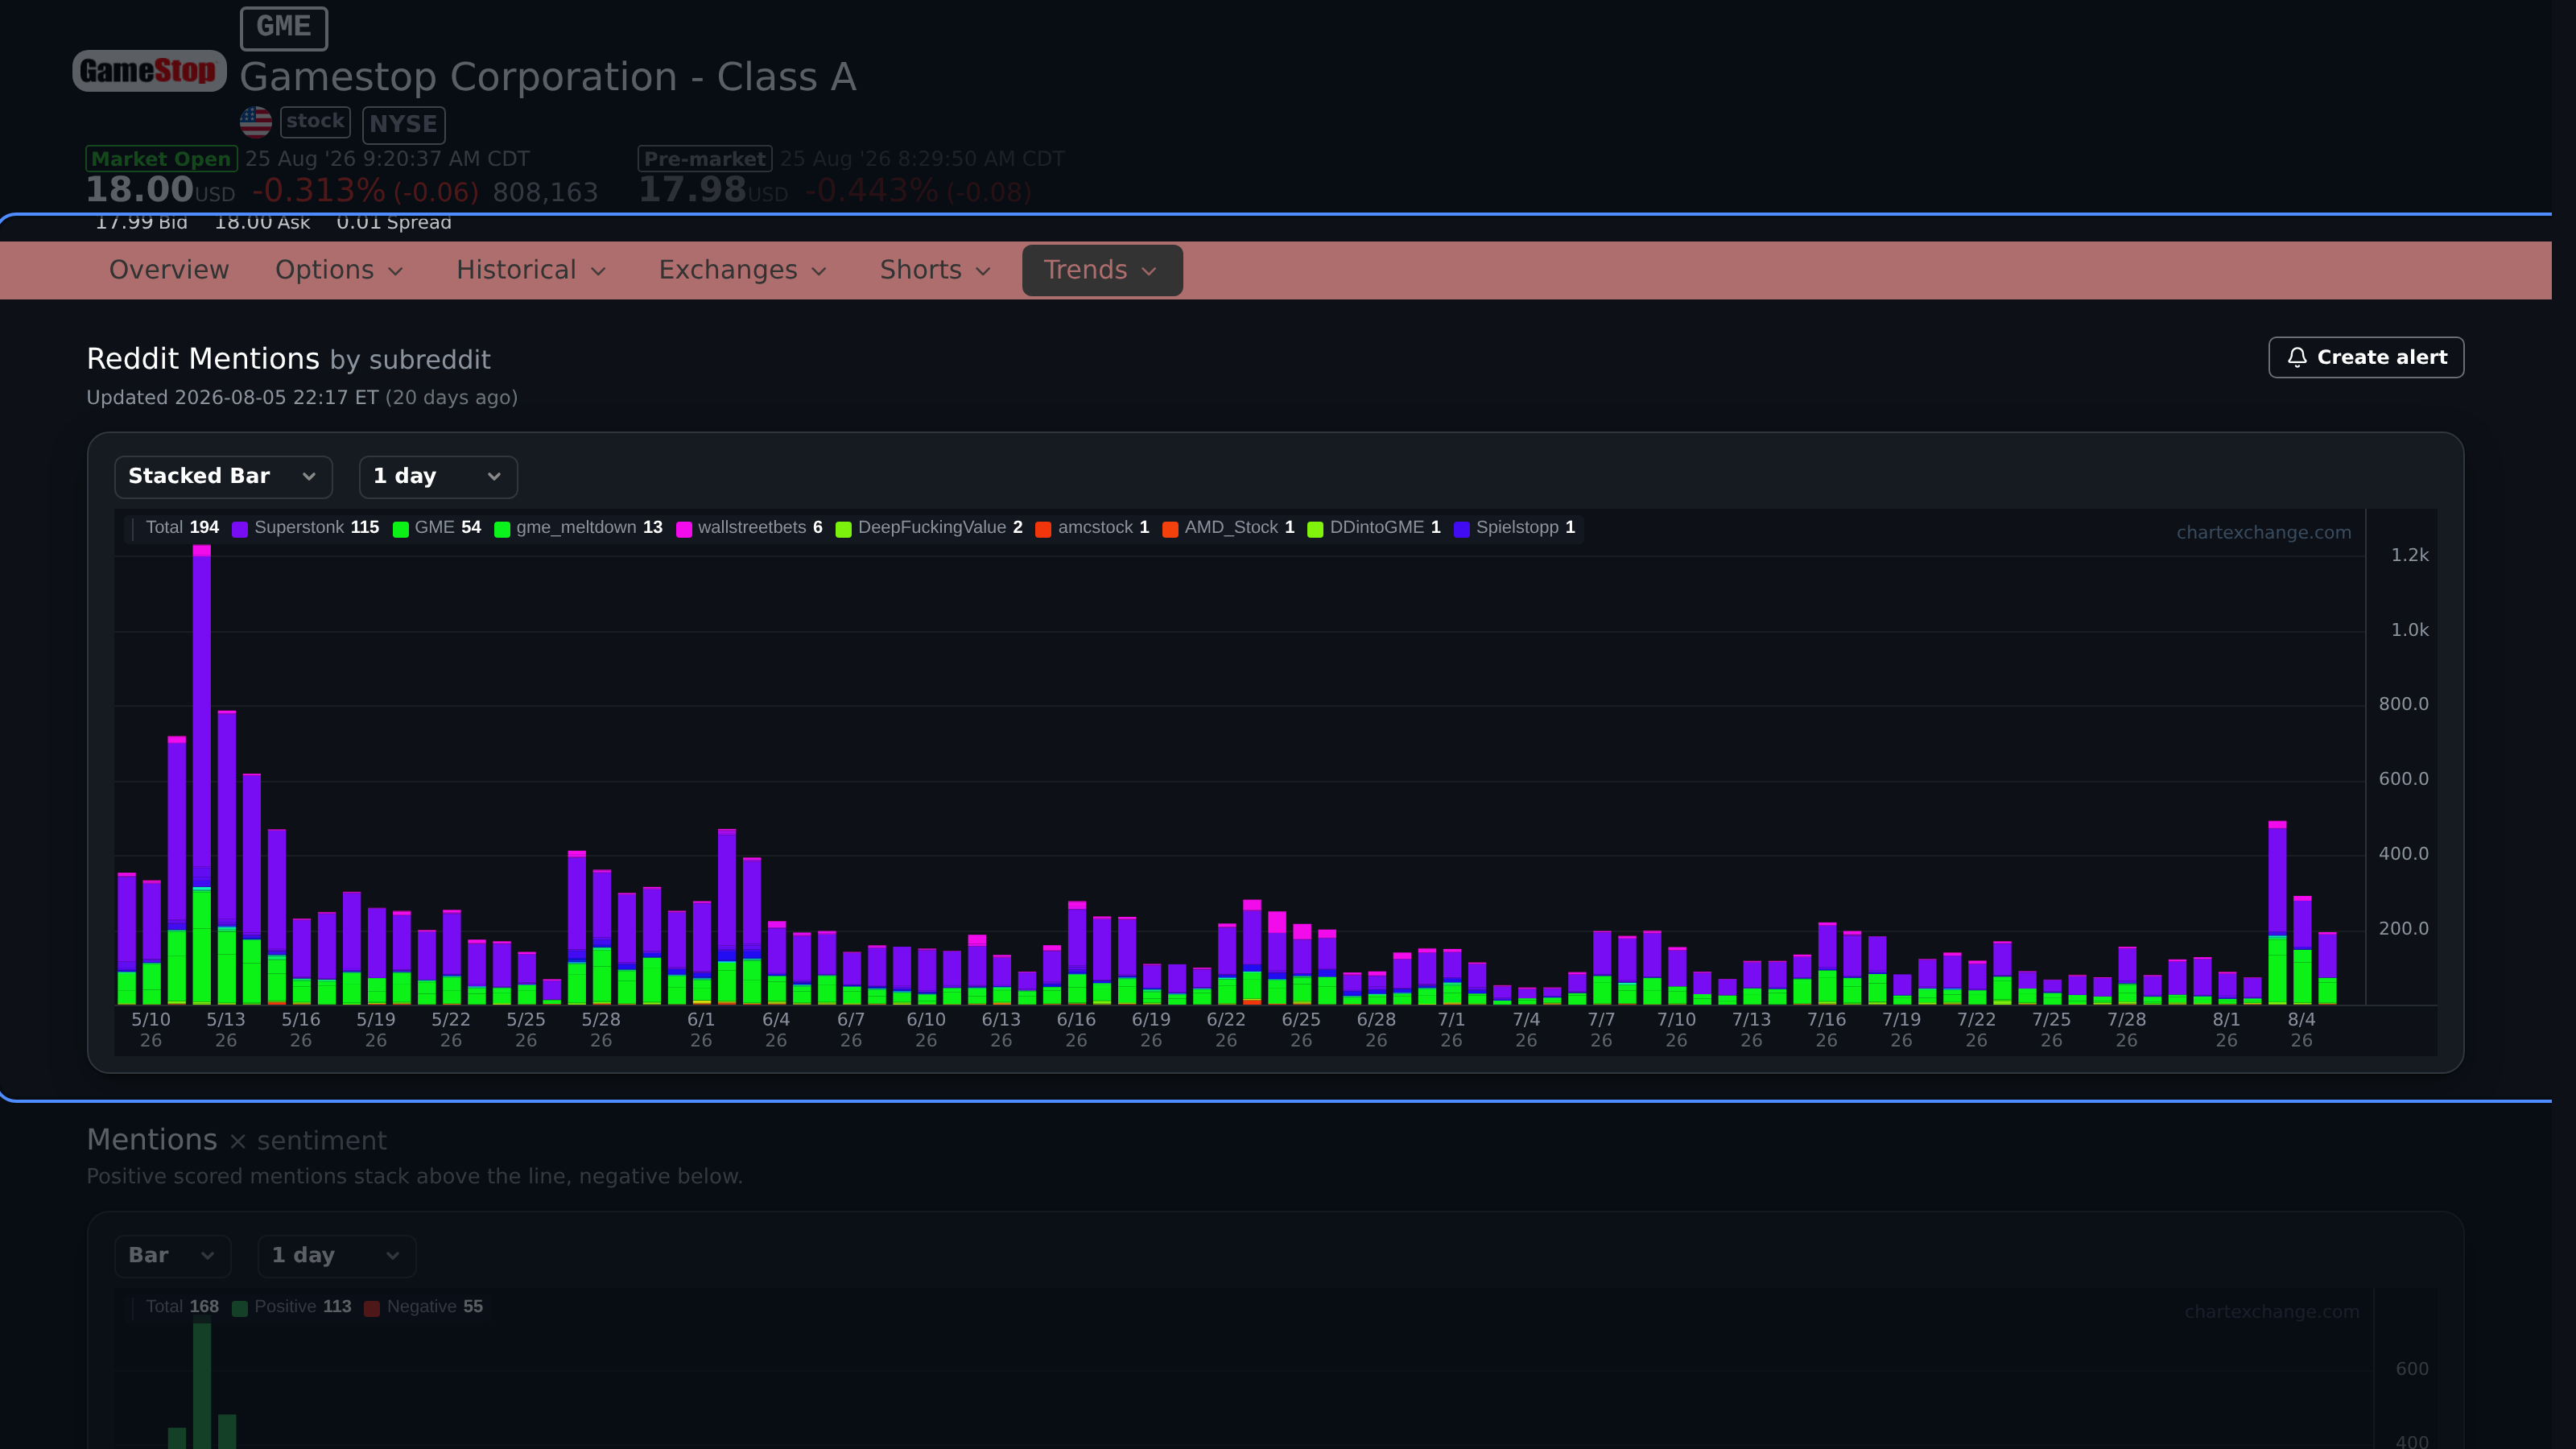Image resolution: width=2576 pixels, height=1449 pixels.
Task: Expand the Exchanges menu
Action: pyautogui.click(x=742, y=270)
